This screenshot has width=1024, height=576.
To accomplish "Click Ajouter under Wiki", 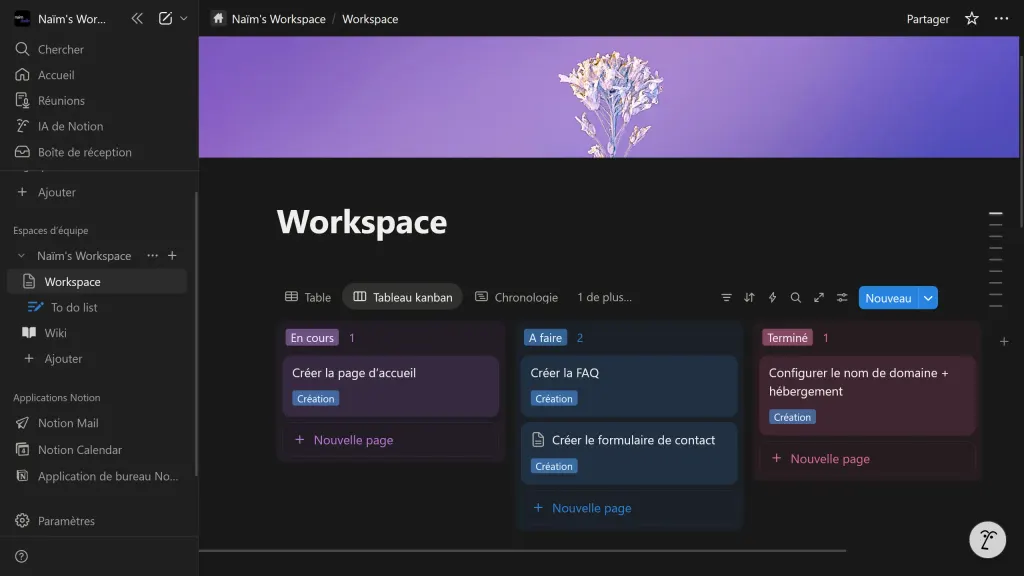I will pyautogui.click(x=97, y=359).
